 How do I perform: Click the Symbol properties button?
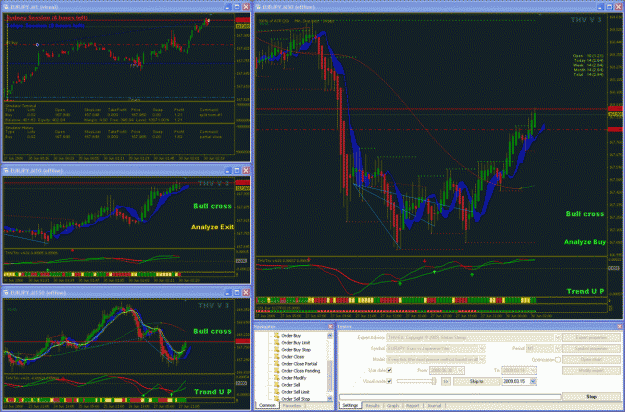pyautogui.click(x=591, y=348)
